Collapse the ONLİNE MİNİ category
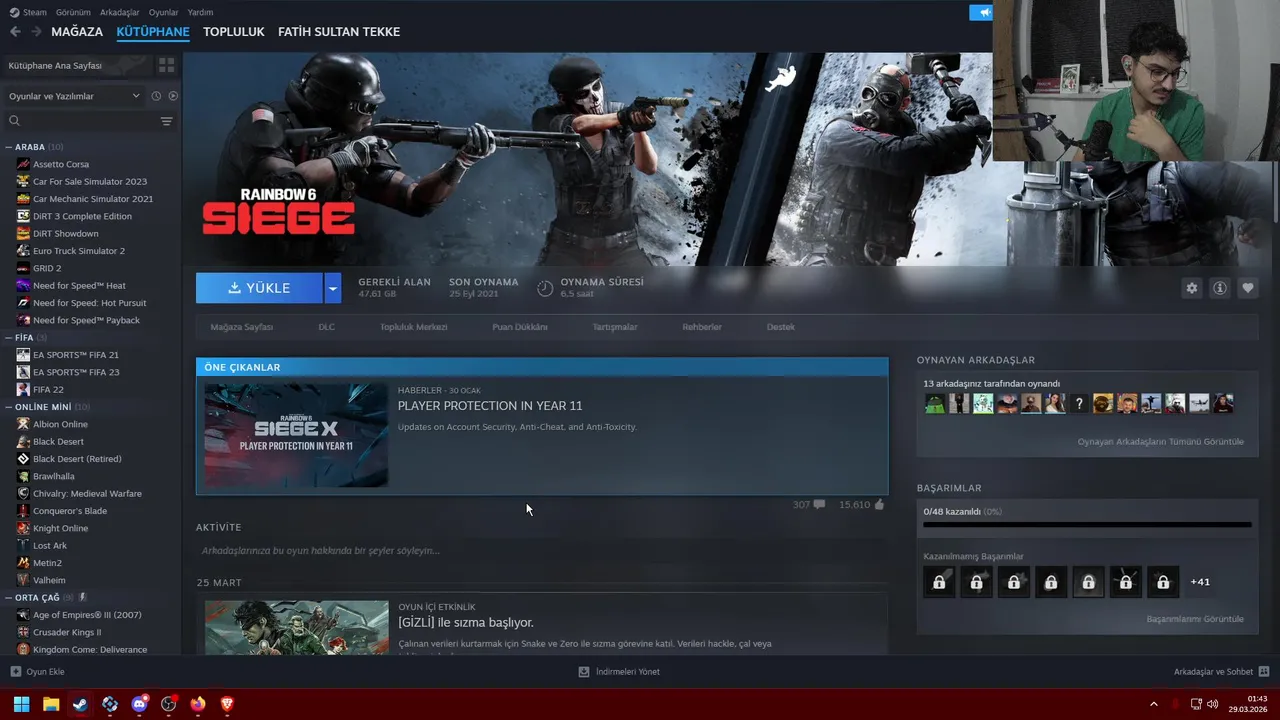This screenshot has width=1280, height=720. [9, 407]
